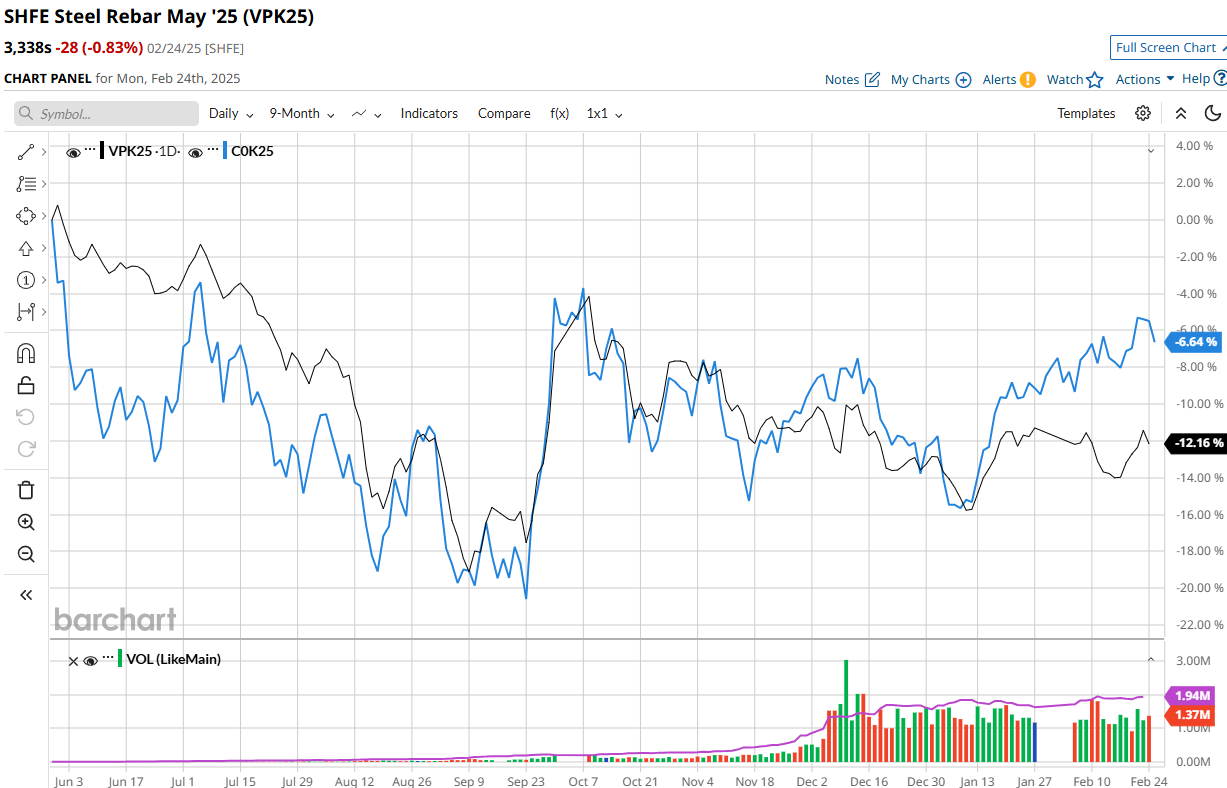Click the magnet snap mode icon
Image resolution: width=1227 pixels, height=788 pixels.
26,353
